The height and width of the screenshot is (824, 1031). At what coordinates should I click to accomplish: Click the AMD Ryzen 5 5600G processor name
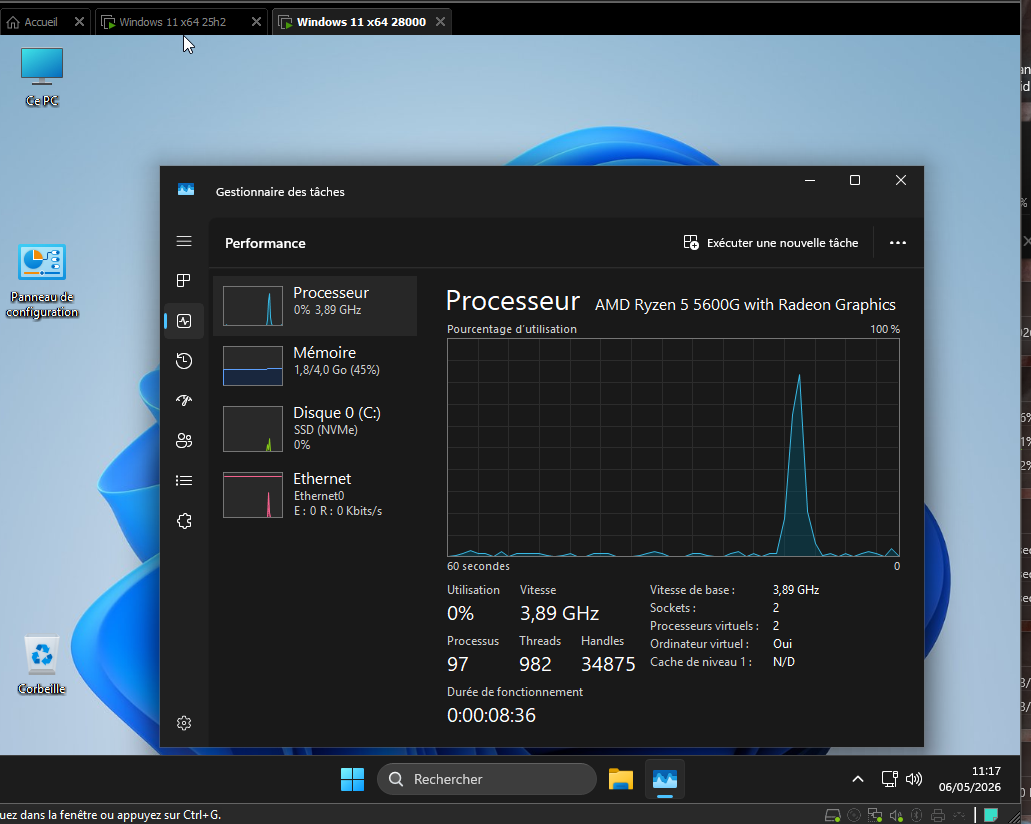tap(745, 304)
